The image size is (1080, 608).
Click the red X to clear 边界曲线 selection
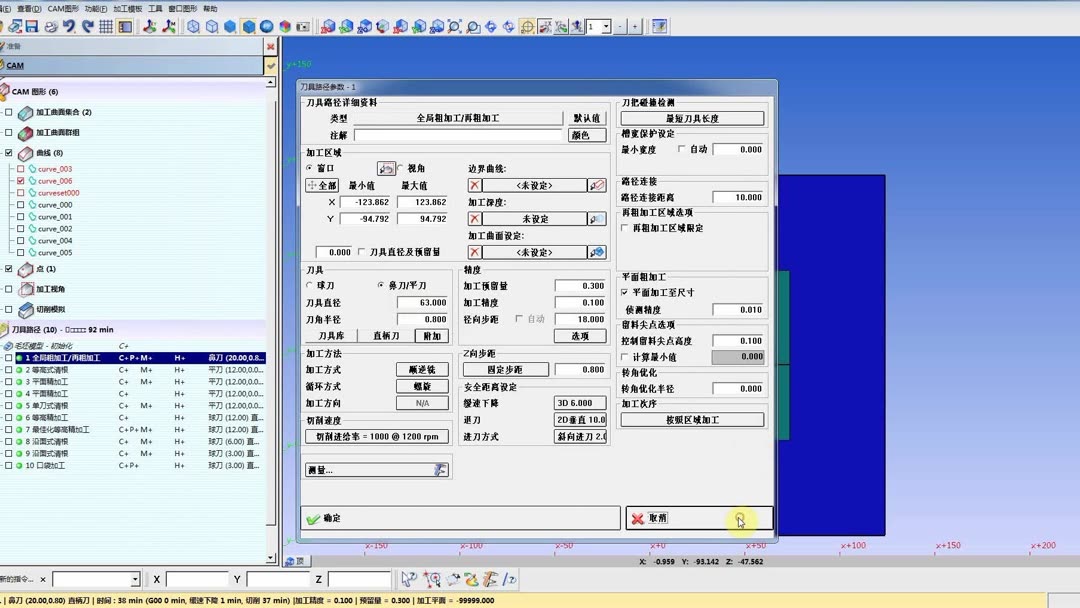pos(475,184)
